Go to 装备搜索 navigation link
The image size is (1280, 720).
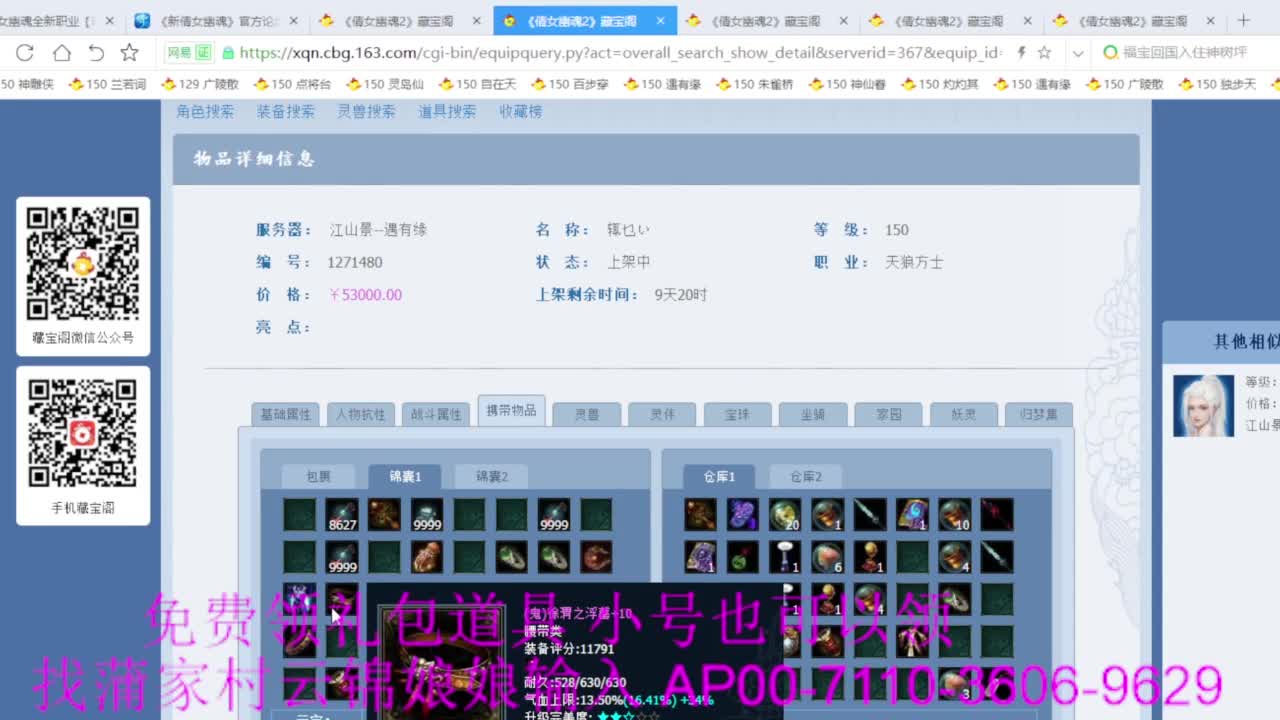tap(285, 112)
